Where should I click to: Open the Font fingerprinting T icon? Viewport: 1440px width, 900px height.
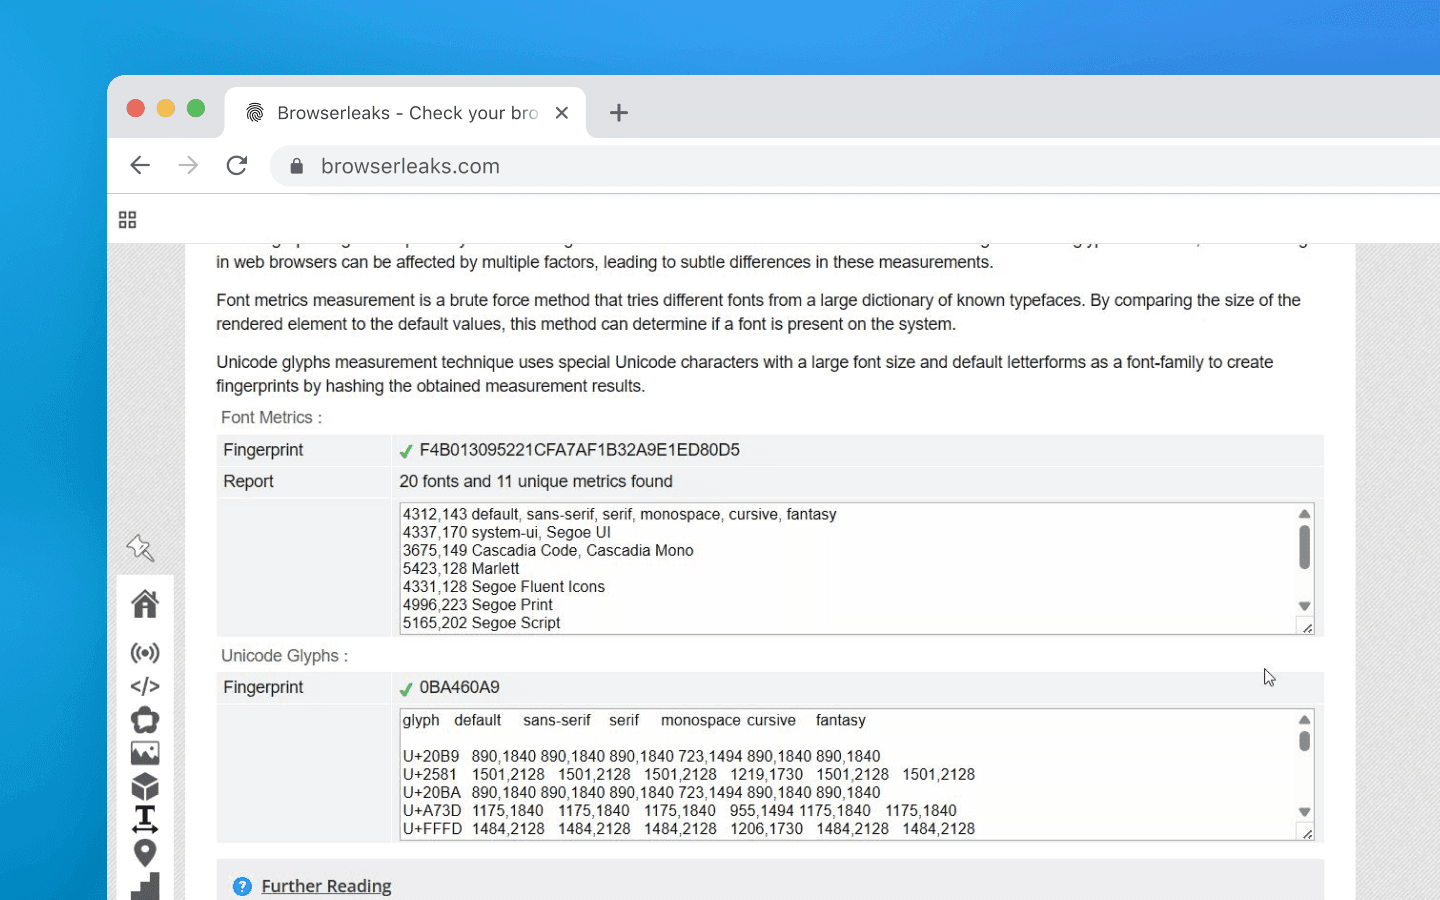coord(145,819)
